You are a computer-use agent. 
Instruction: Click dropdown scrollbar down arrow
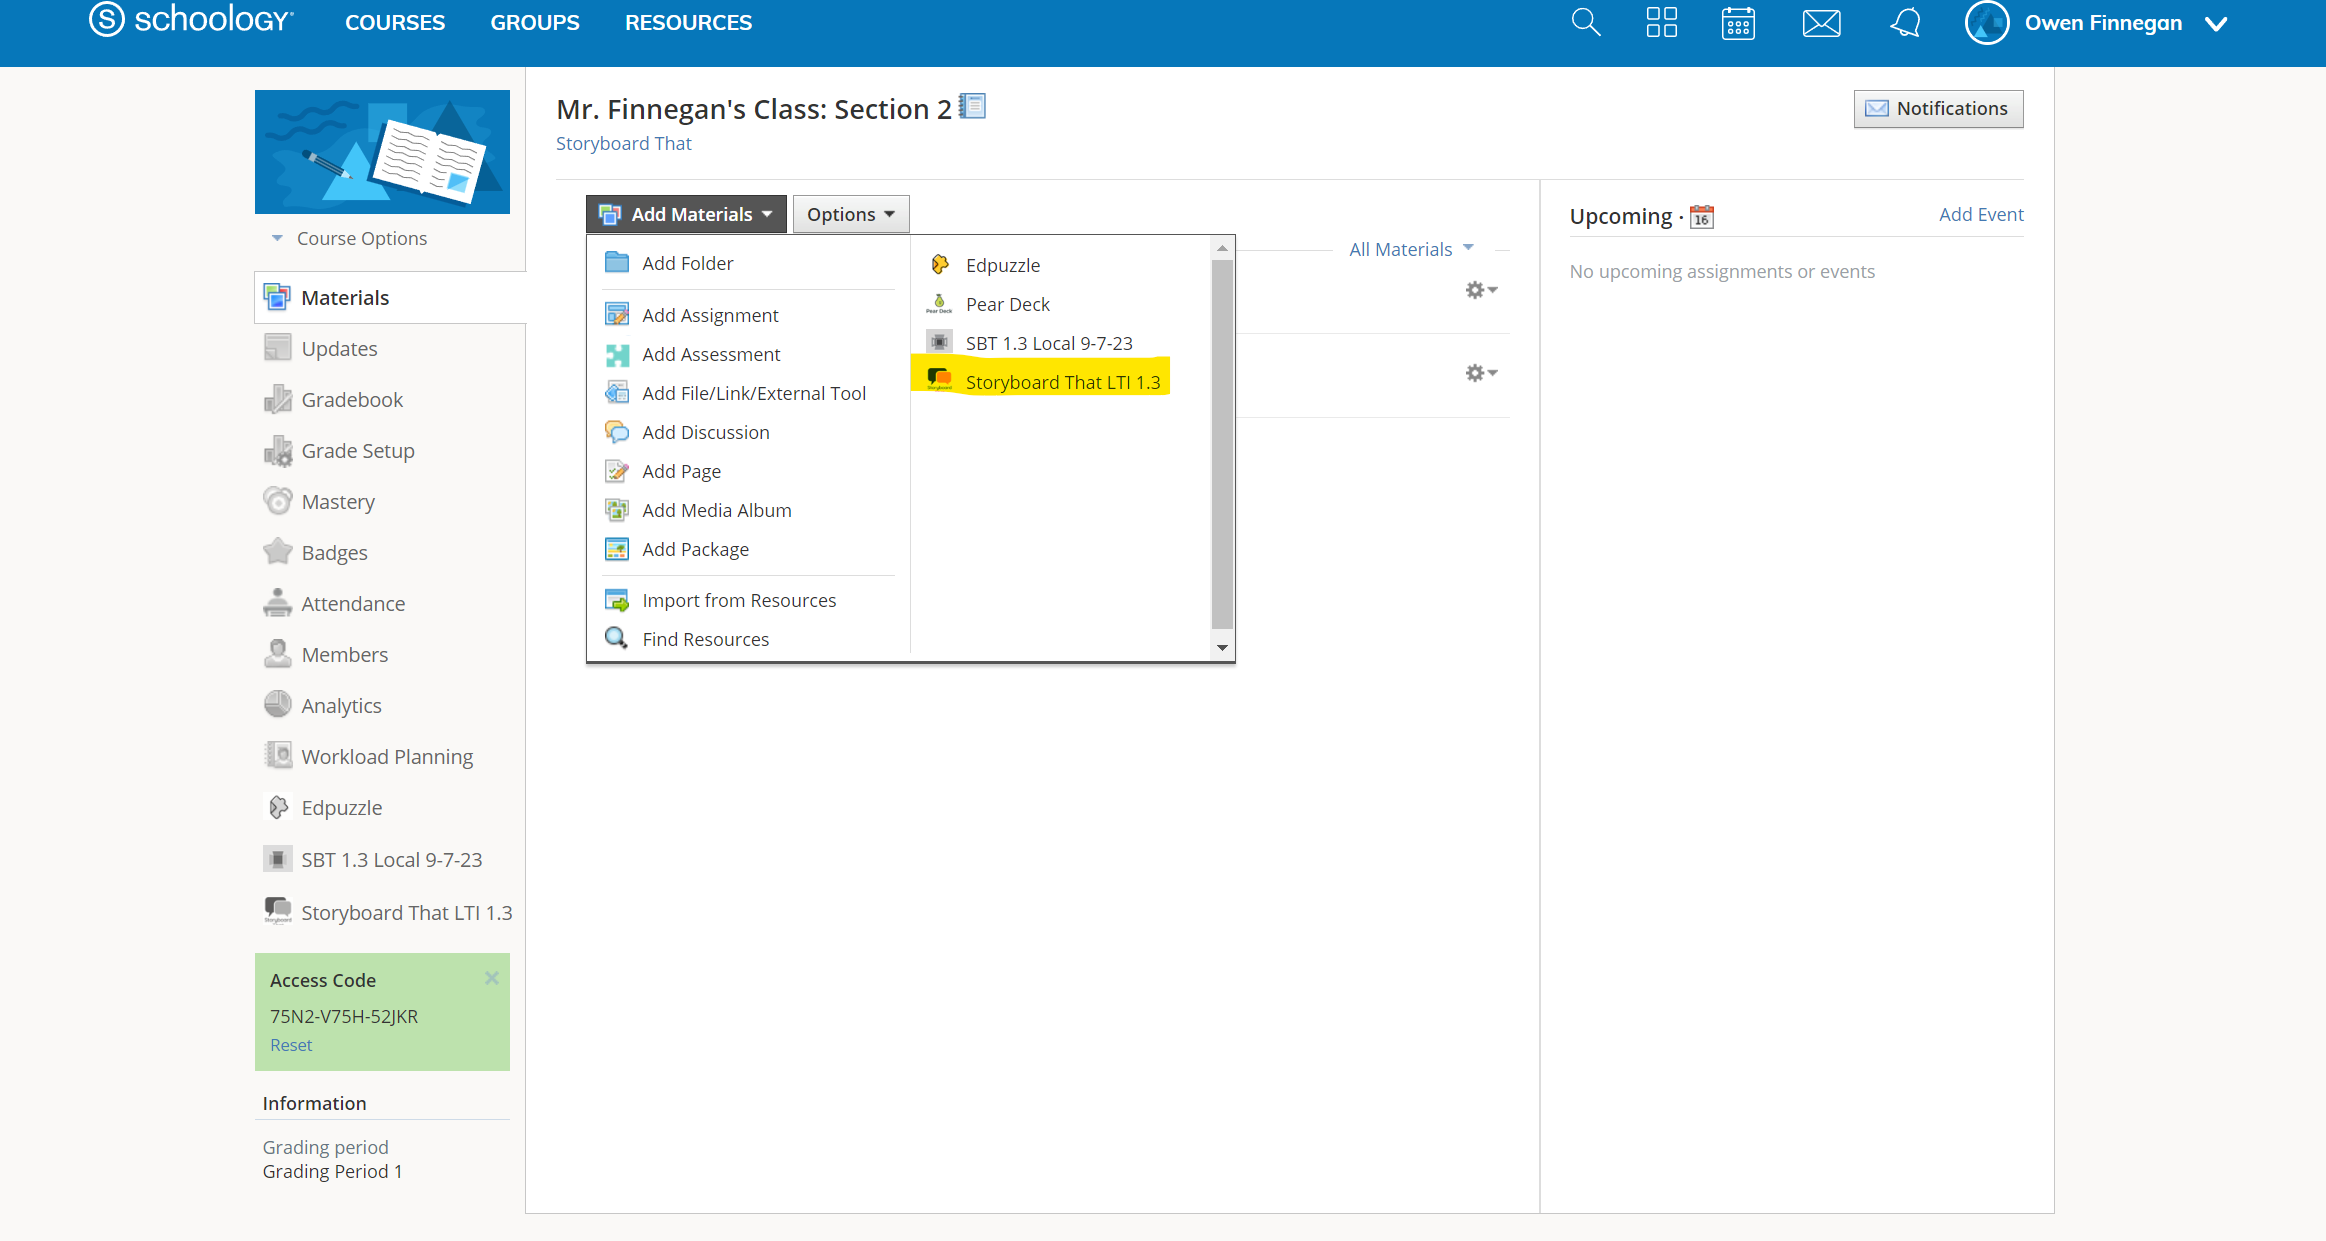(x=1222, y=648)
